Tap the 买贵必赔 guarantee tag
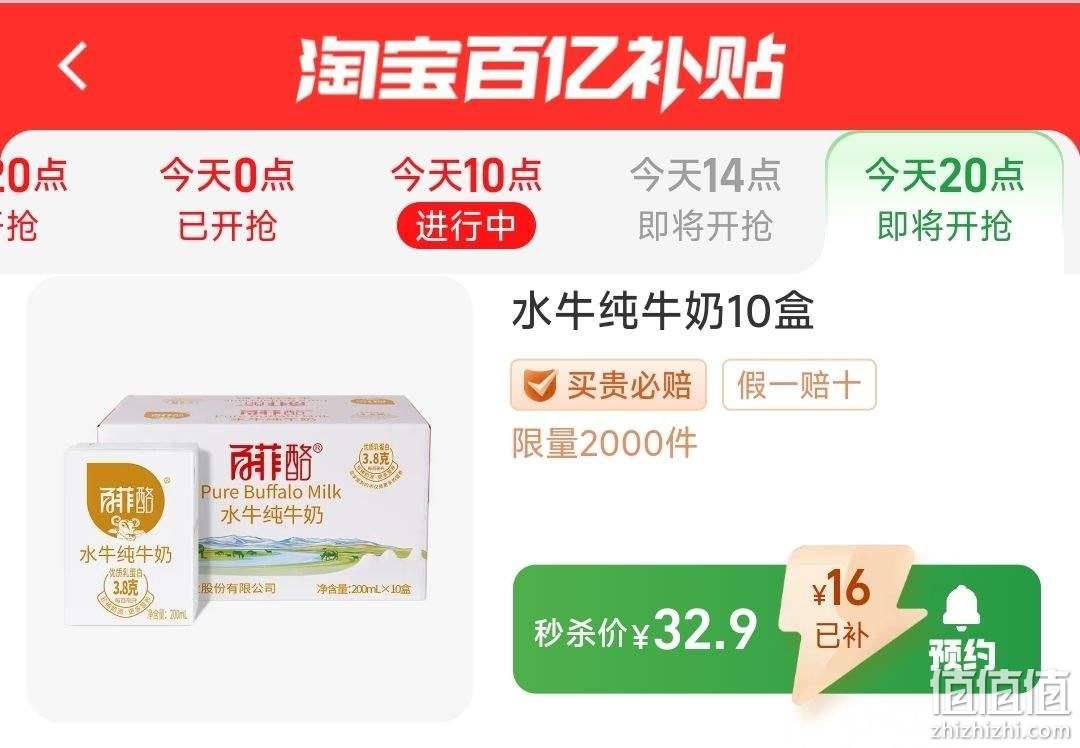Screen dimensions: 1080x748 pos(608,384)
